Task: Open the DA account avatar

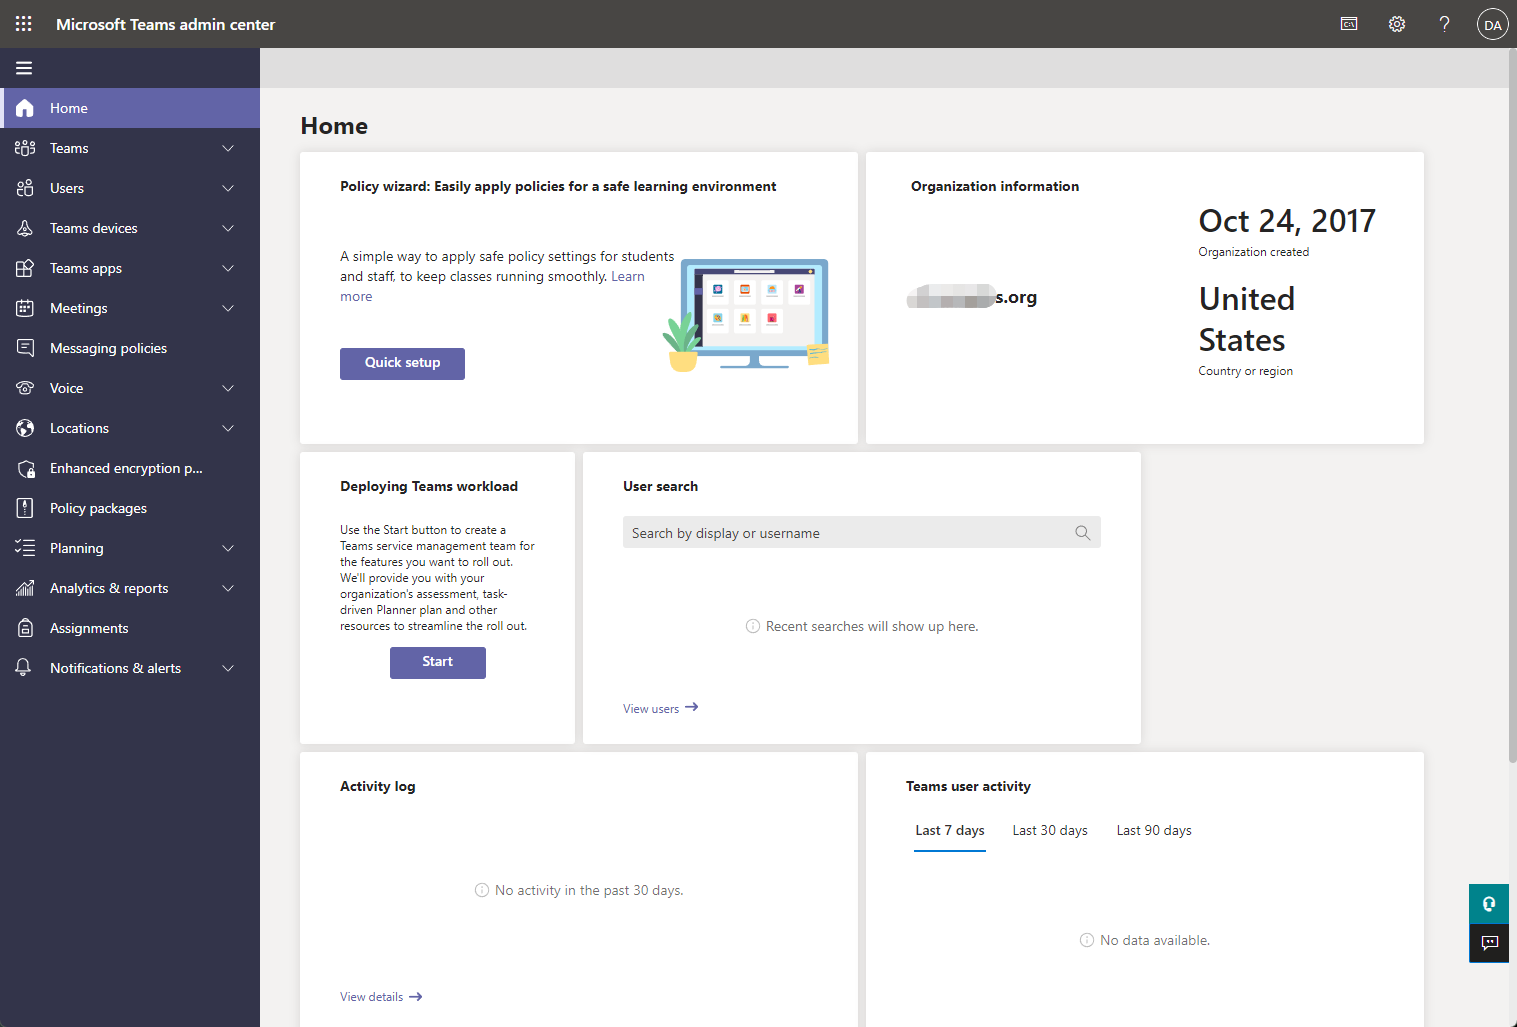Action: 1492,25
